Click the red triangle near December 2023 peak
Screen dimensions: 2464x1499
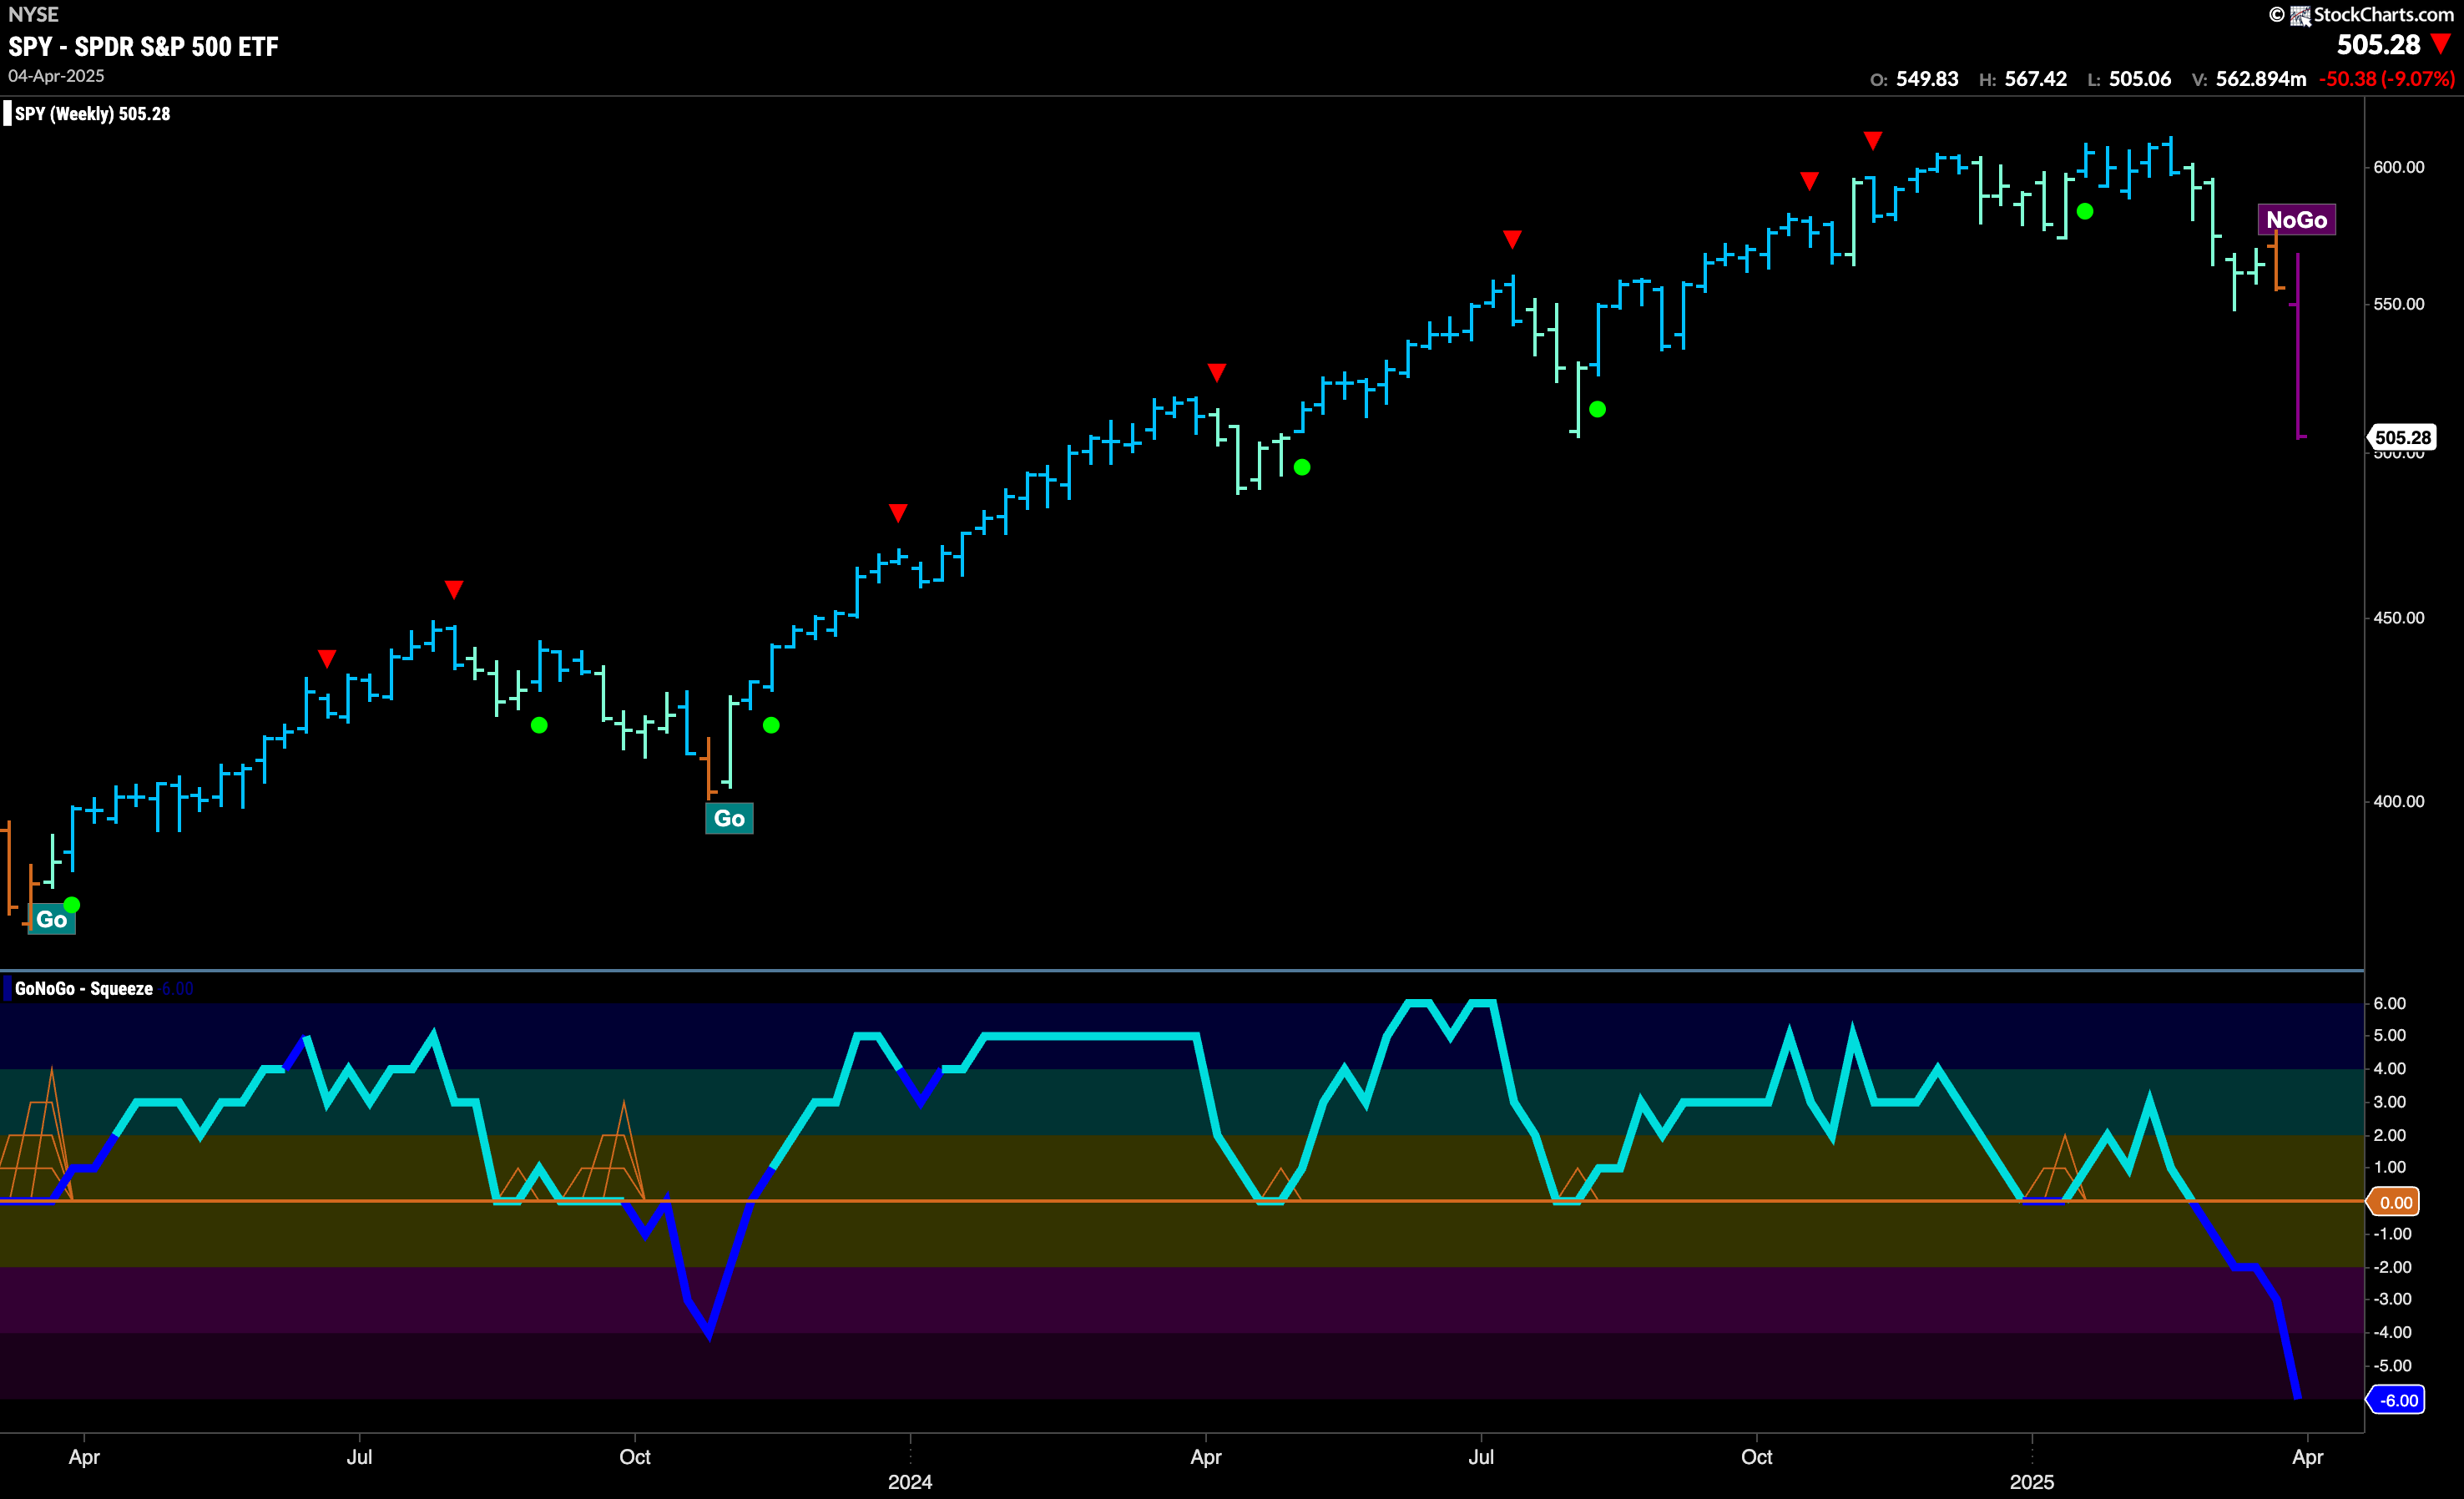click(898, 513)
